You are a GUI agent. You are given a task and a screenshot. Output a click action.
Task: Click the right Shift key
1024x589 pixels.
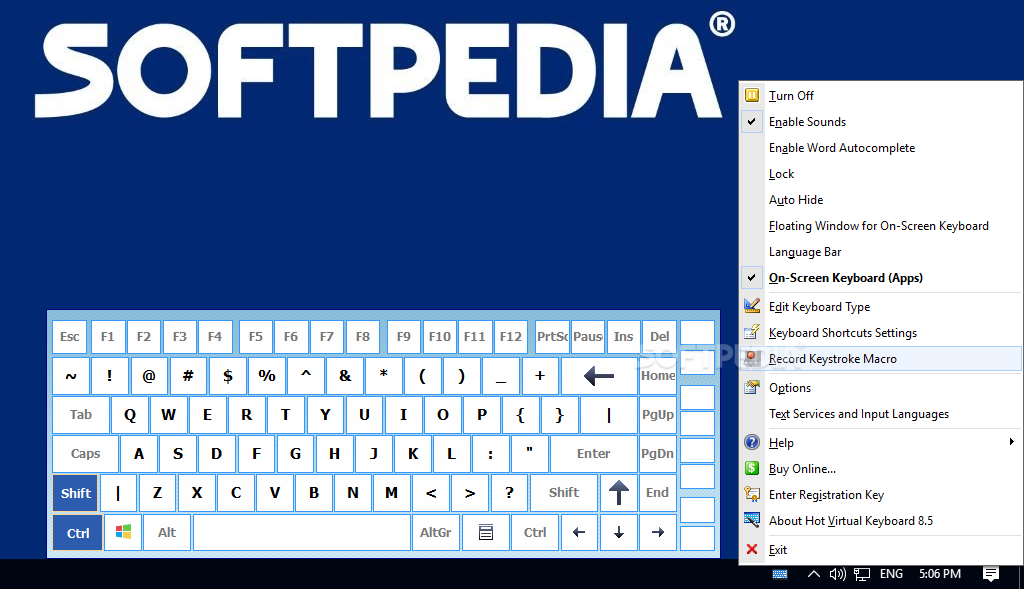coord(564,493)
